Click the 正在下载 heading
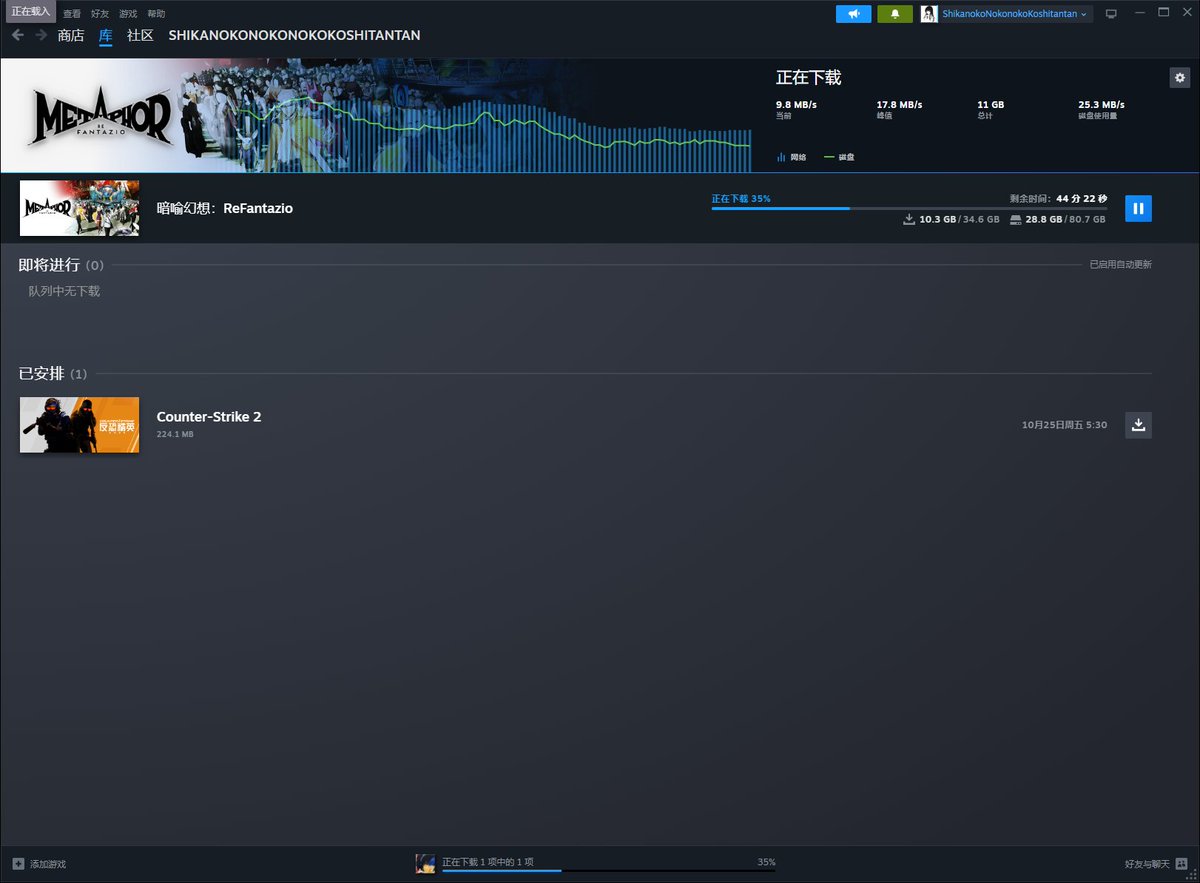Viewport: 1200px width, 883px height. coord(809,78)
